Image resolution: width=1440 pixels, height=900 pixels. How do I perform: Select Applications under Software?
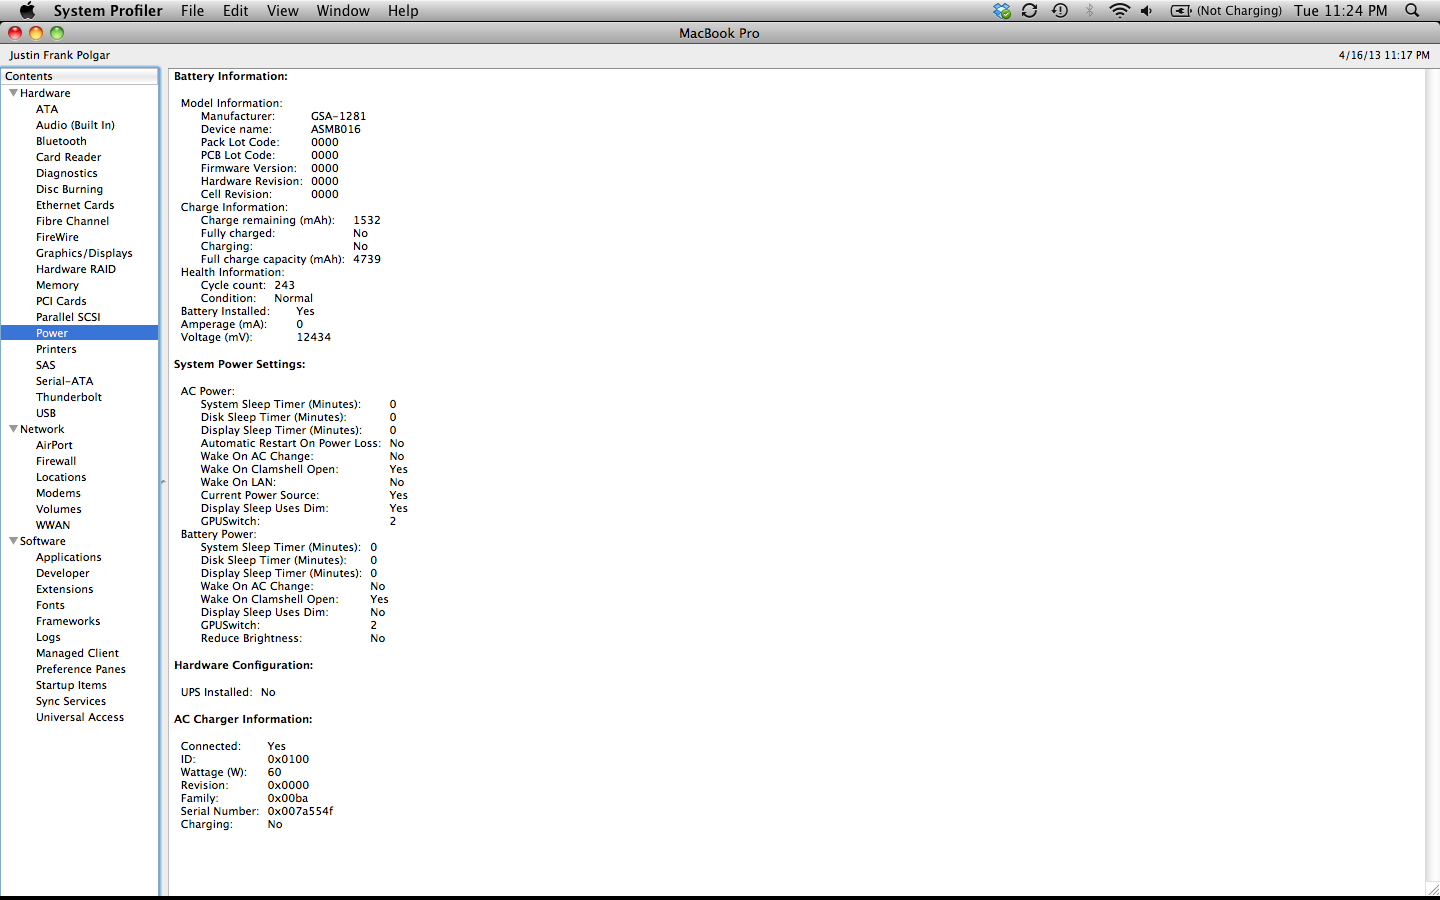pos(69,557)
